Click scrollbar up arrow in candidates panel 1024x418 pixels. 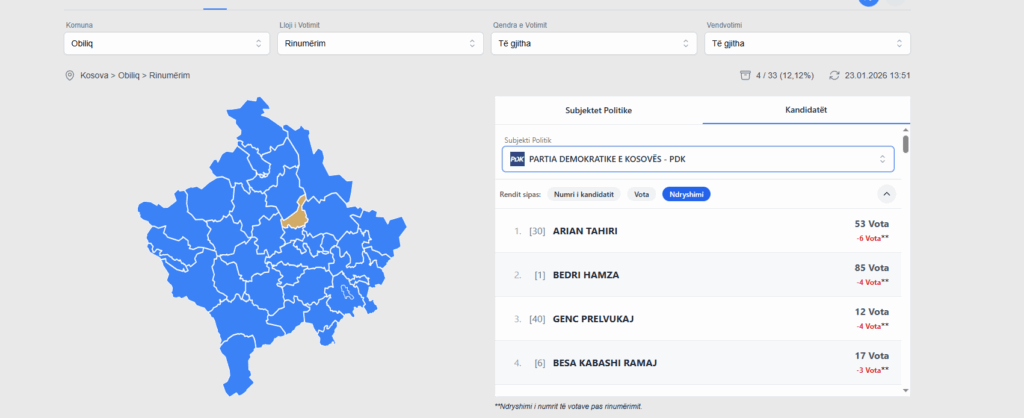tap(906, 130)
